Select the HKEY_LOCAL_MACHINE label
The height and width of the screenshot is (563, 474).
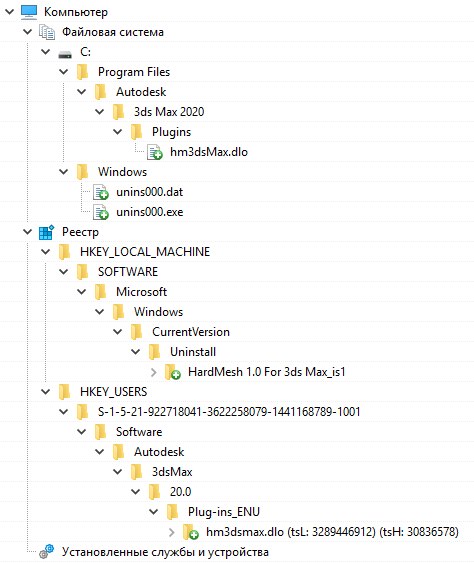tap(145, 252)
